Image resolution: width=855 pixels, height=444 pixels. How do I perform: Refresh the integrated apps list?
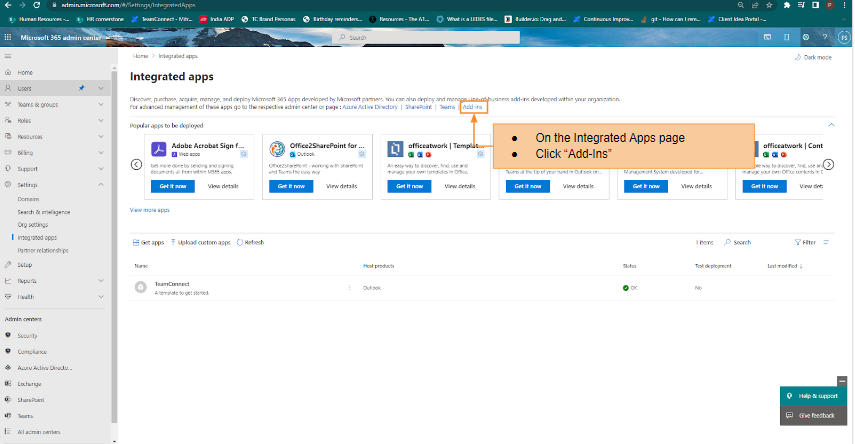click(x=250, y=242)
